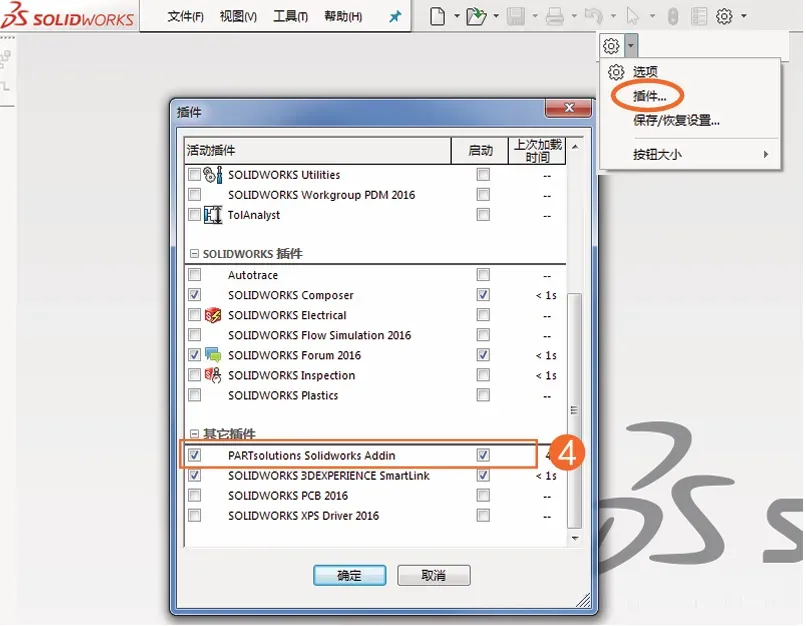Uncheck PARTsolutions Solidworks Addin active checkbox
Image resolution: width=806 pixels, height=626 pixels.
coord(194,455)
